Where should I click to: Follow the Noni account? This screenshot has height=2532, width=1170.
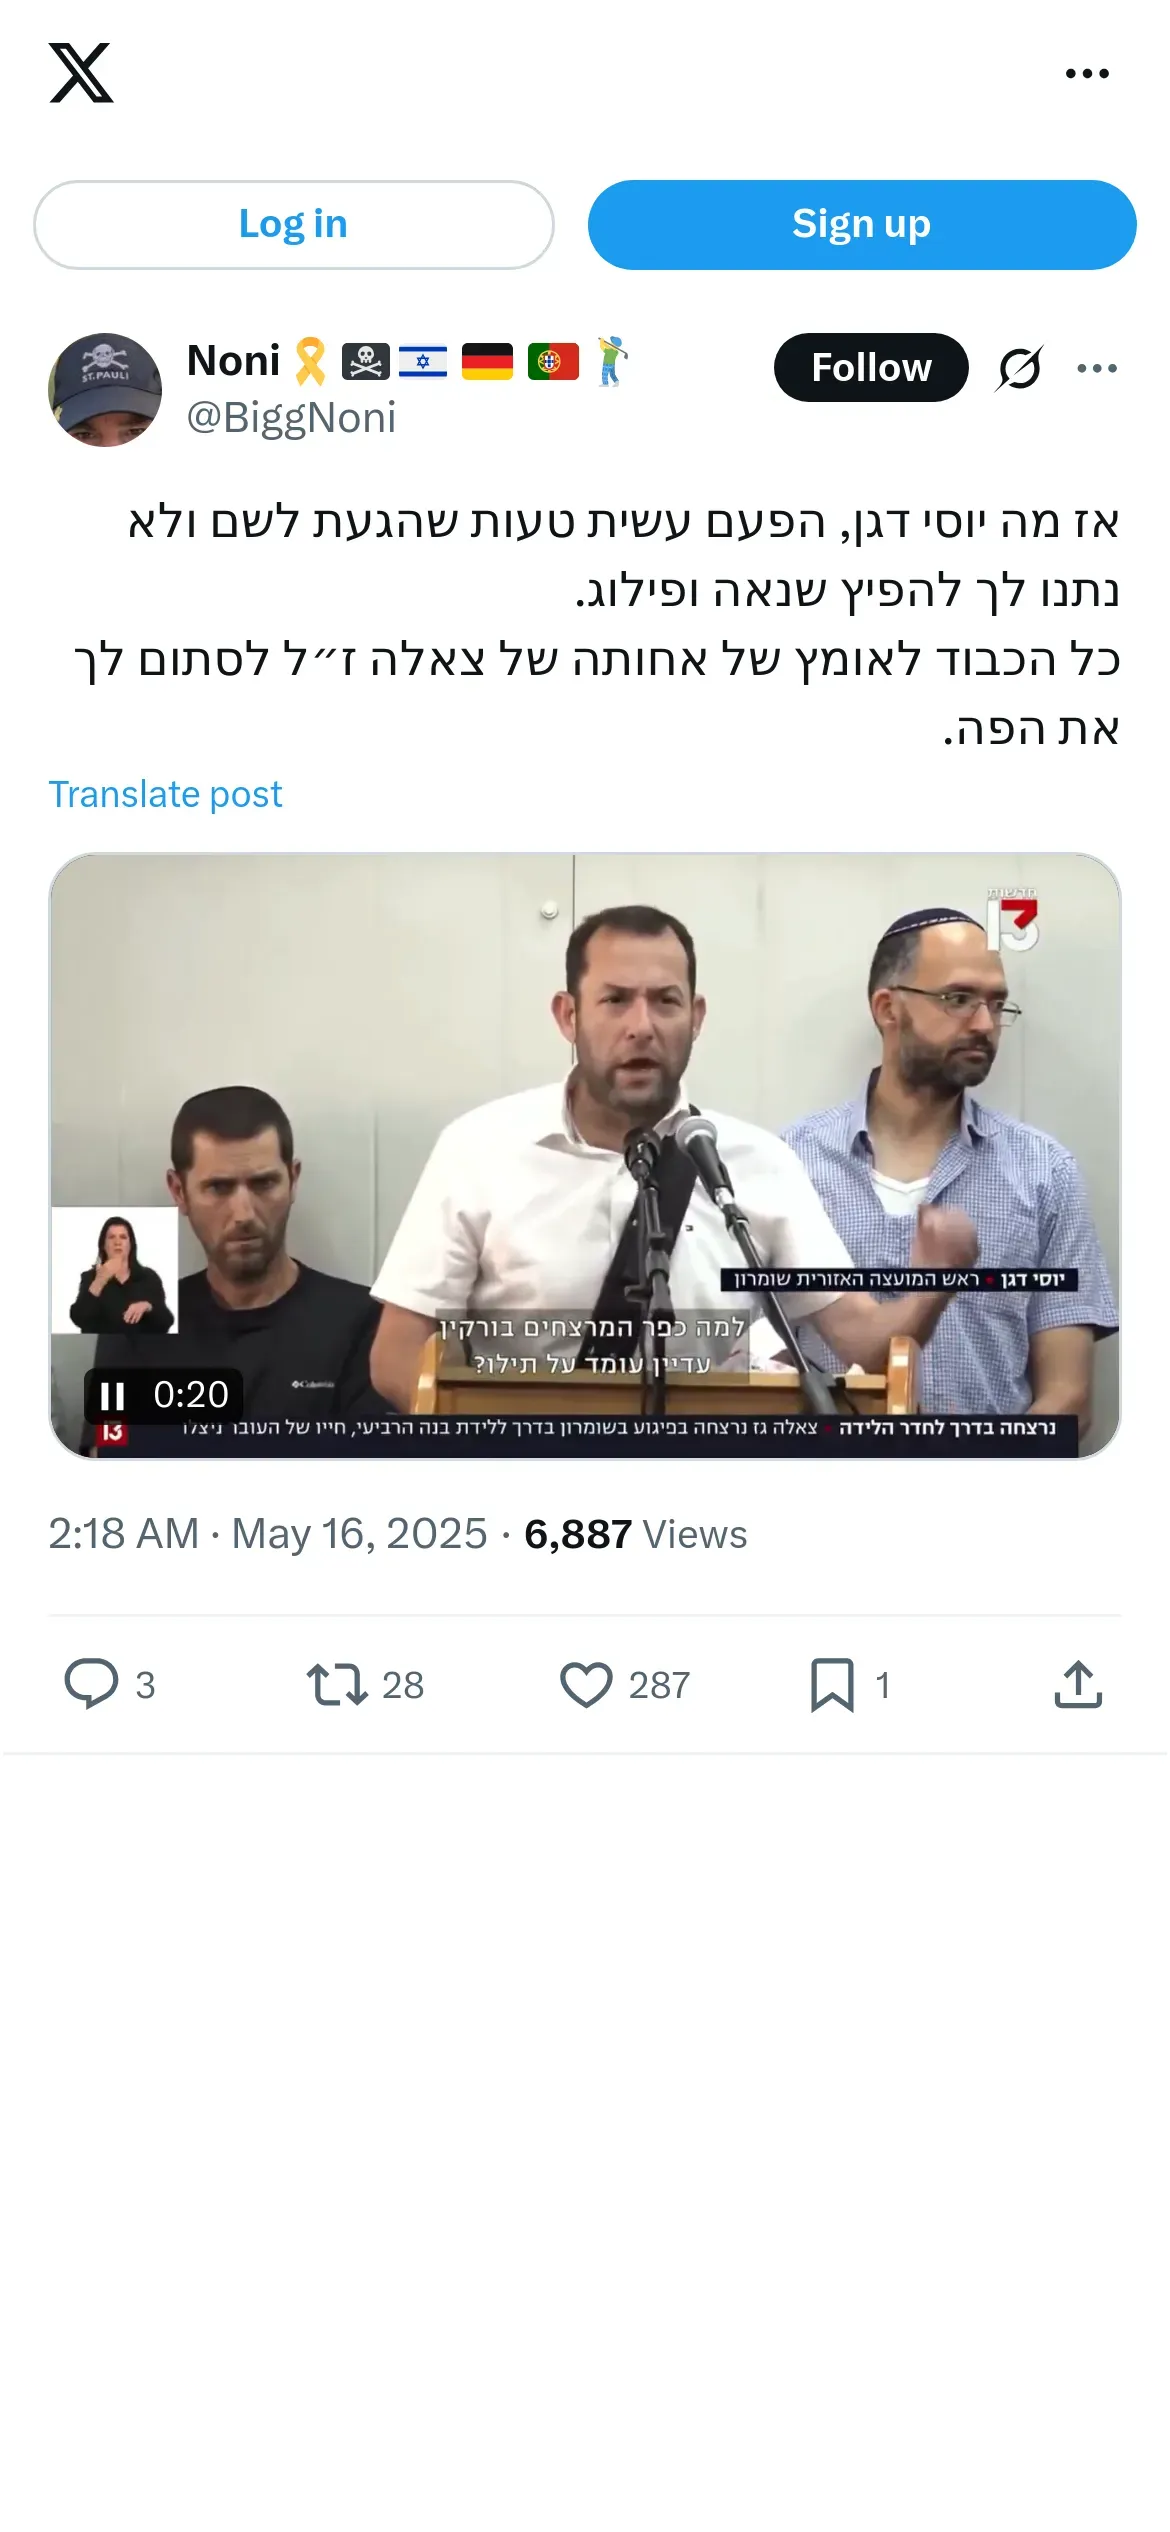click(871, 367)
